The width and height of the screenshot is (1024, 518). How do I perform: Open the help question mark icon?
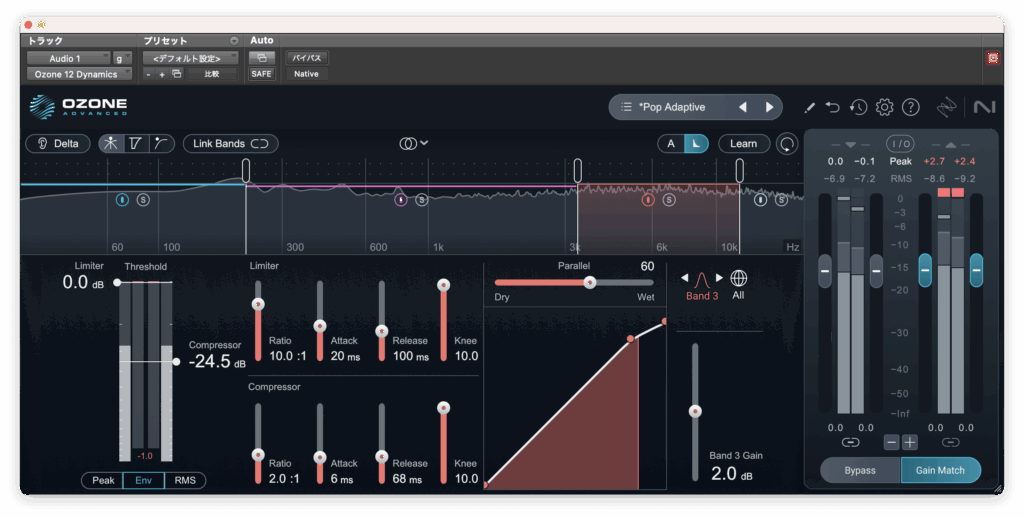tap(910, 107)
